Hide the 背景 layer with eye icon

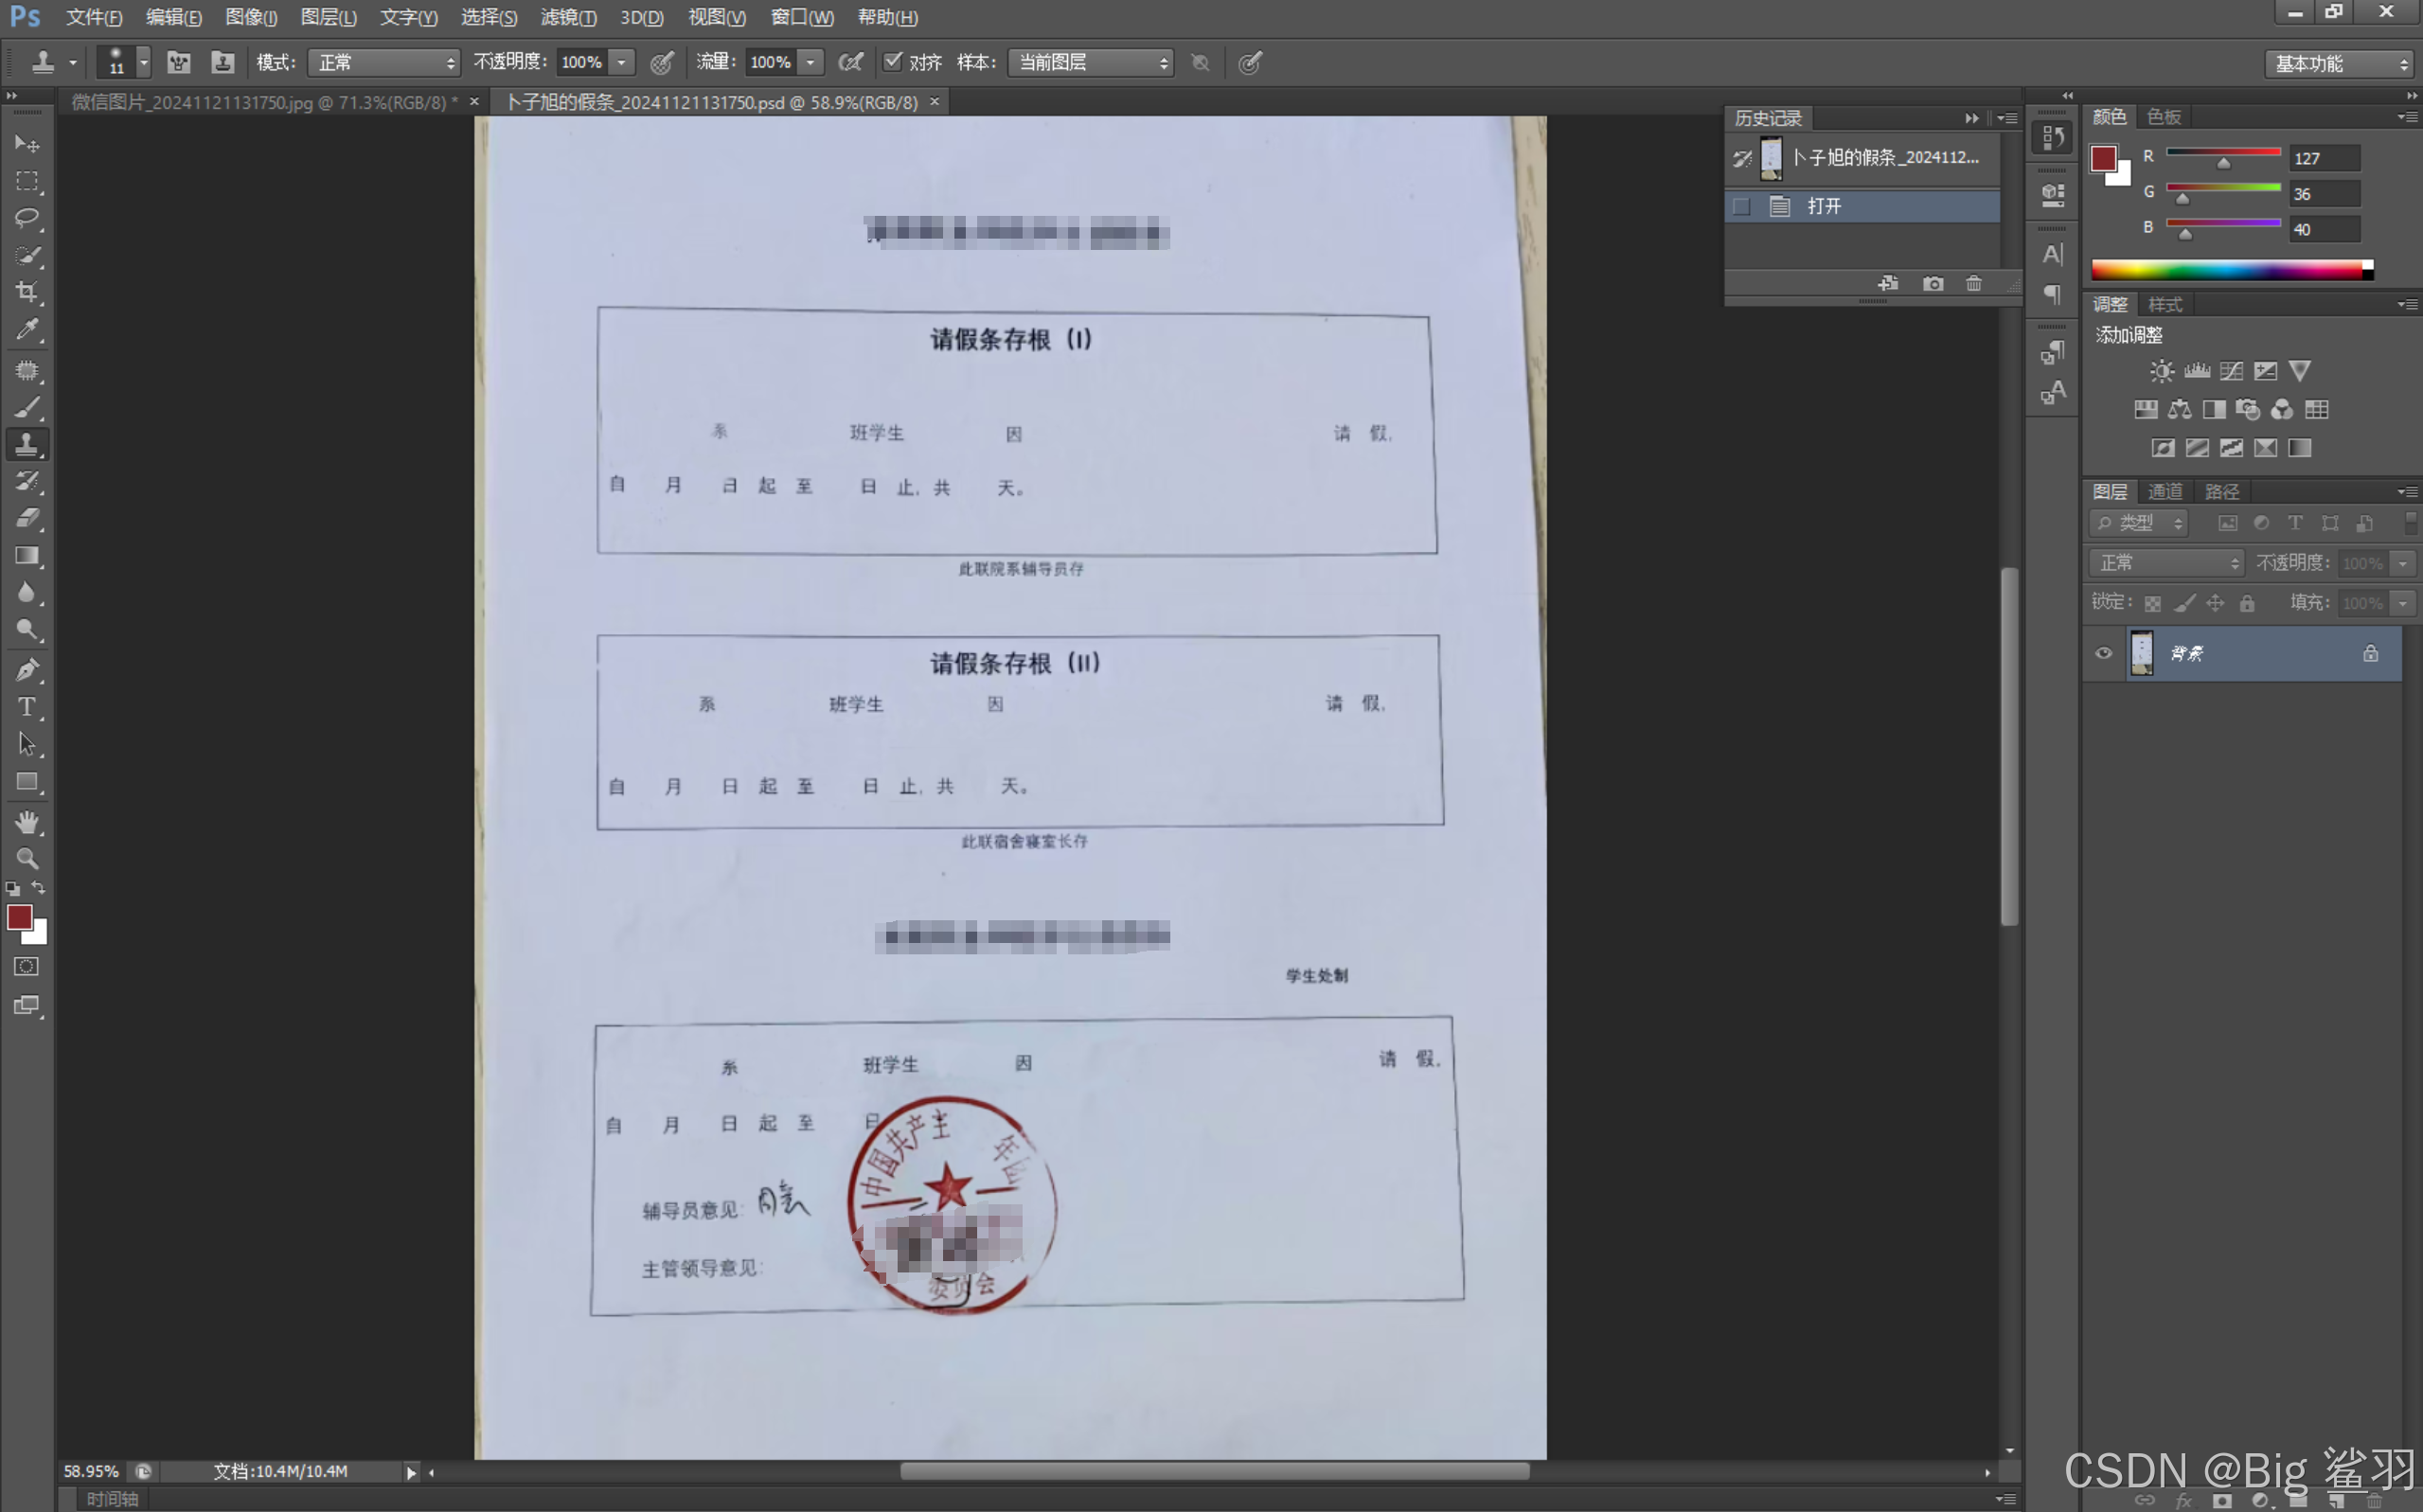2103,653
